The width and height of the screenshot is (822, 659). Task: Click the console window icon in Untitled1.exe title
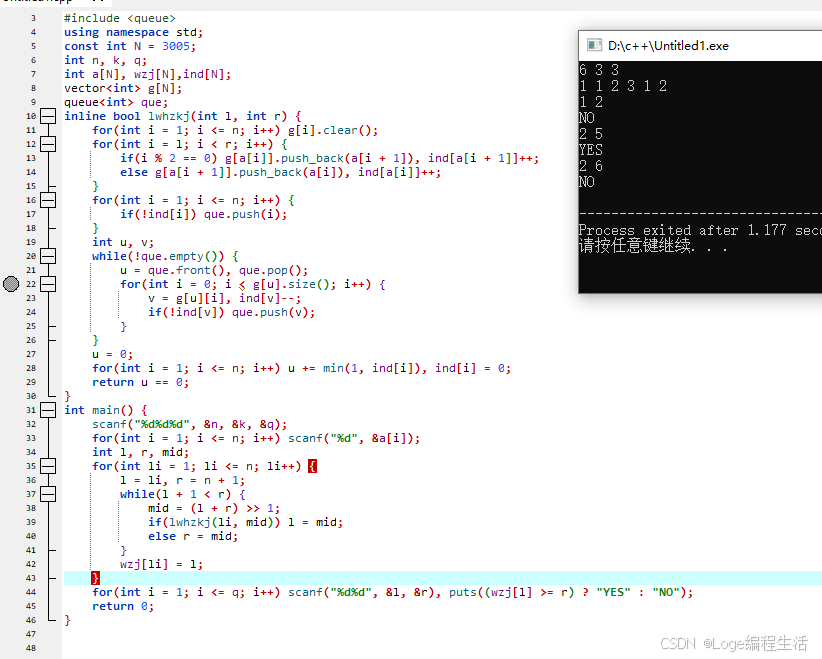click(594, 45)
